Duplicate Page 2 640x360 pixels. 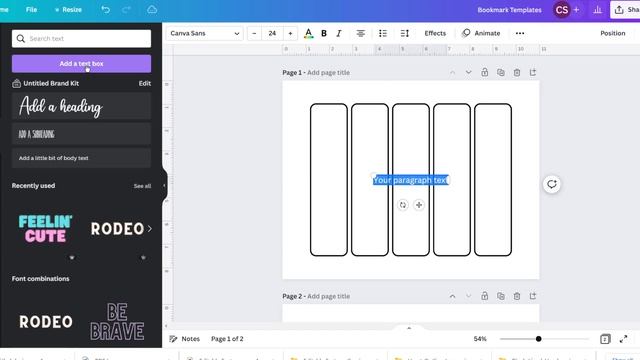point(501,296)
